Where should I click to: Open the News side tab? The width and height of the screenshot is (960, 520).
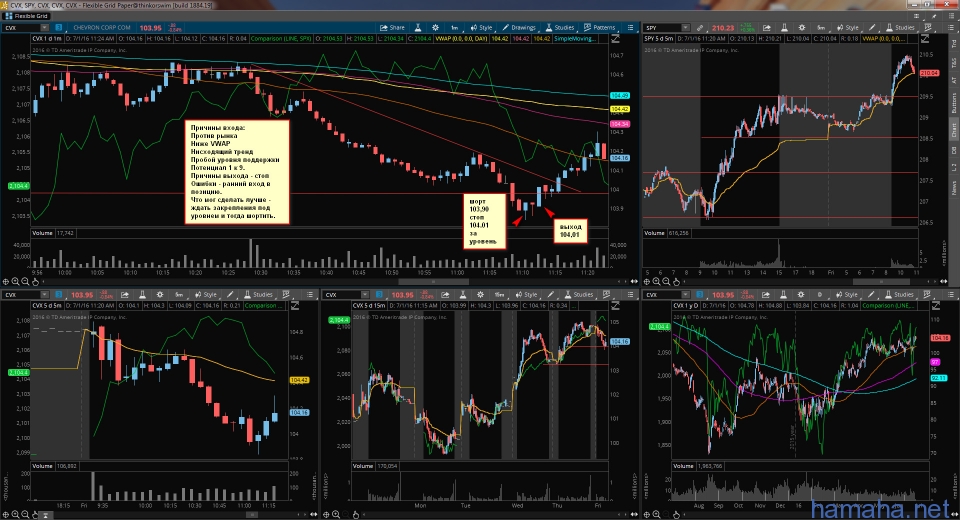[953, 187]
